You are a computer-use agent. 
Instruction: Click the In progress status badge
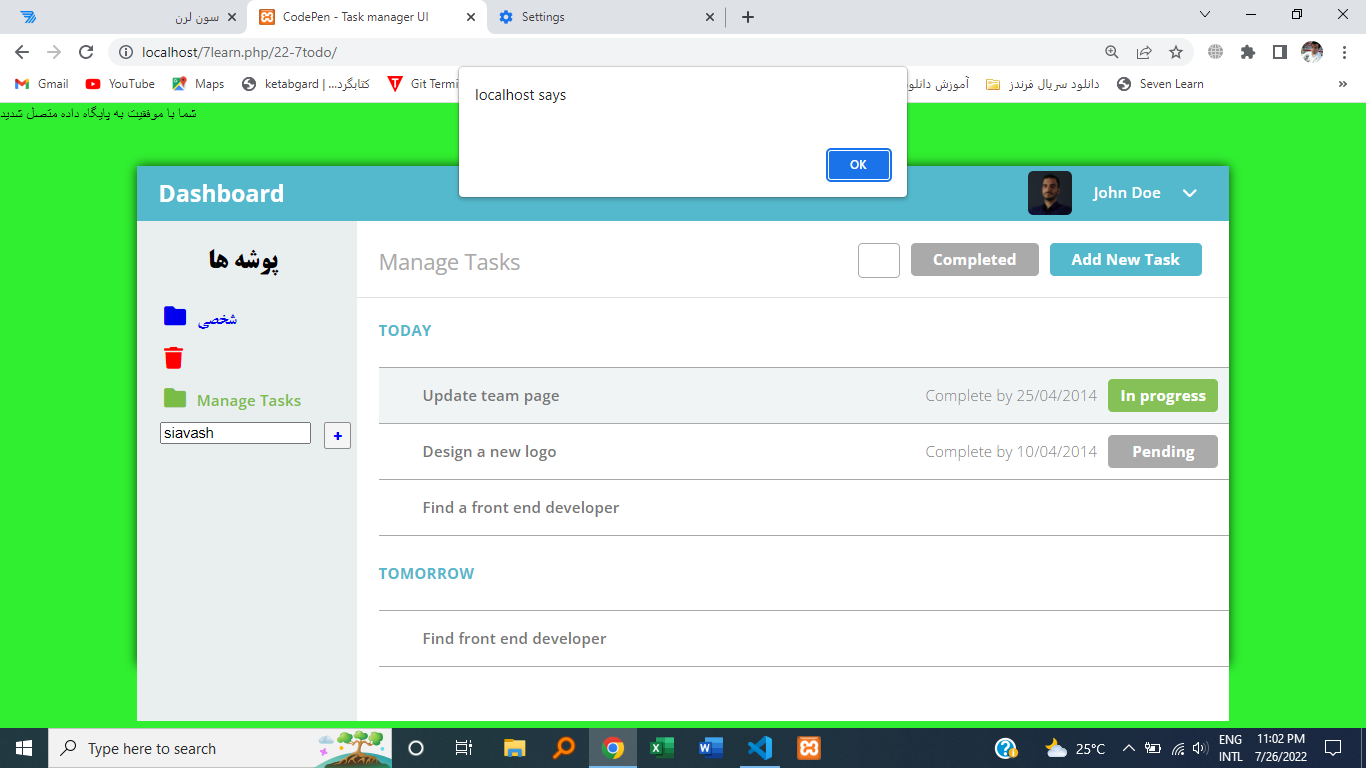tap(1163, 396)
